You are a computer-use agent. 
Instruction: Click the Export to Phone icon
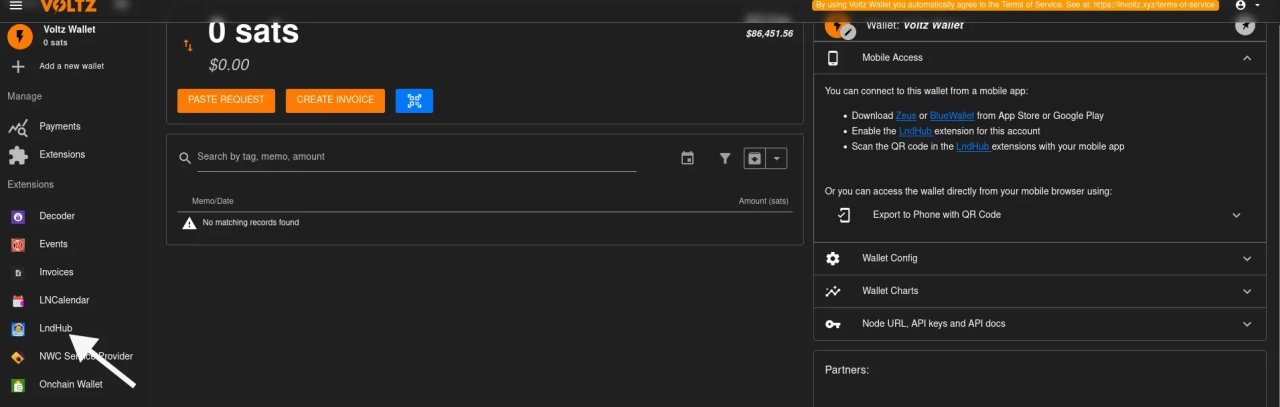(844, 215)
